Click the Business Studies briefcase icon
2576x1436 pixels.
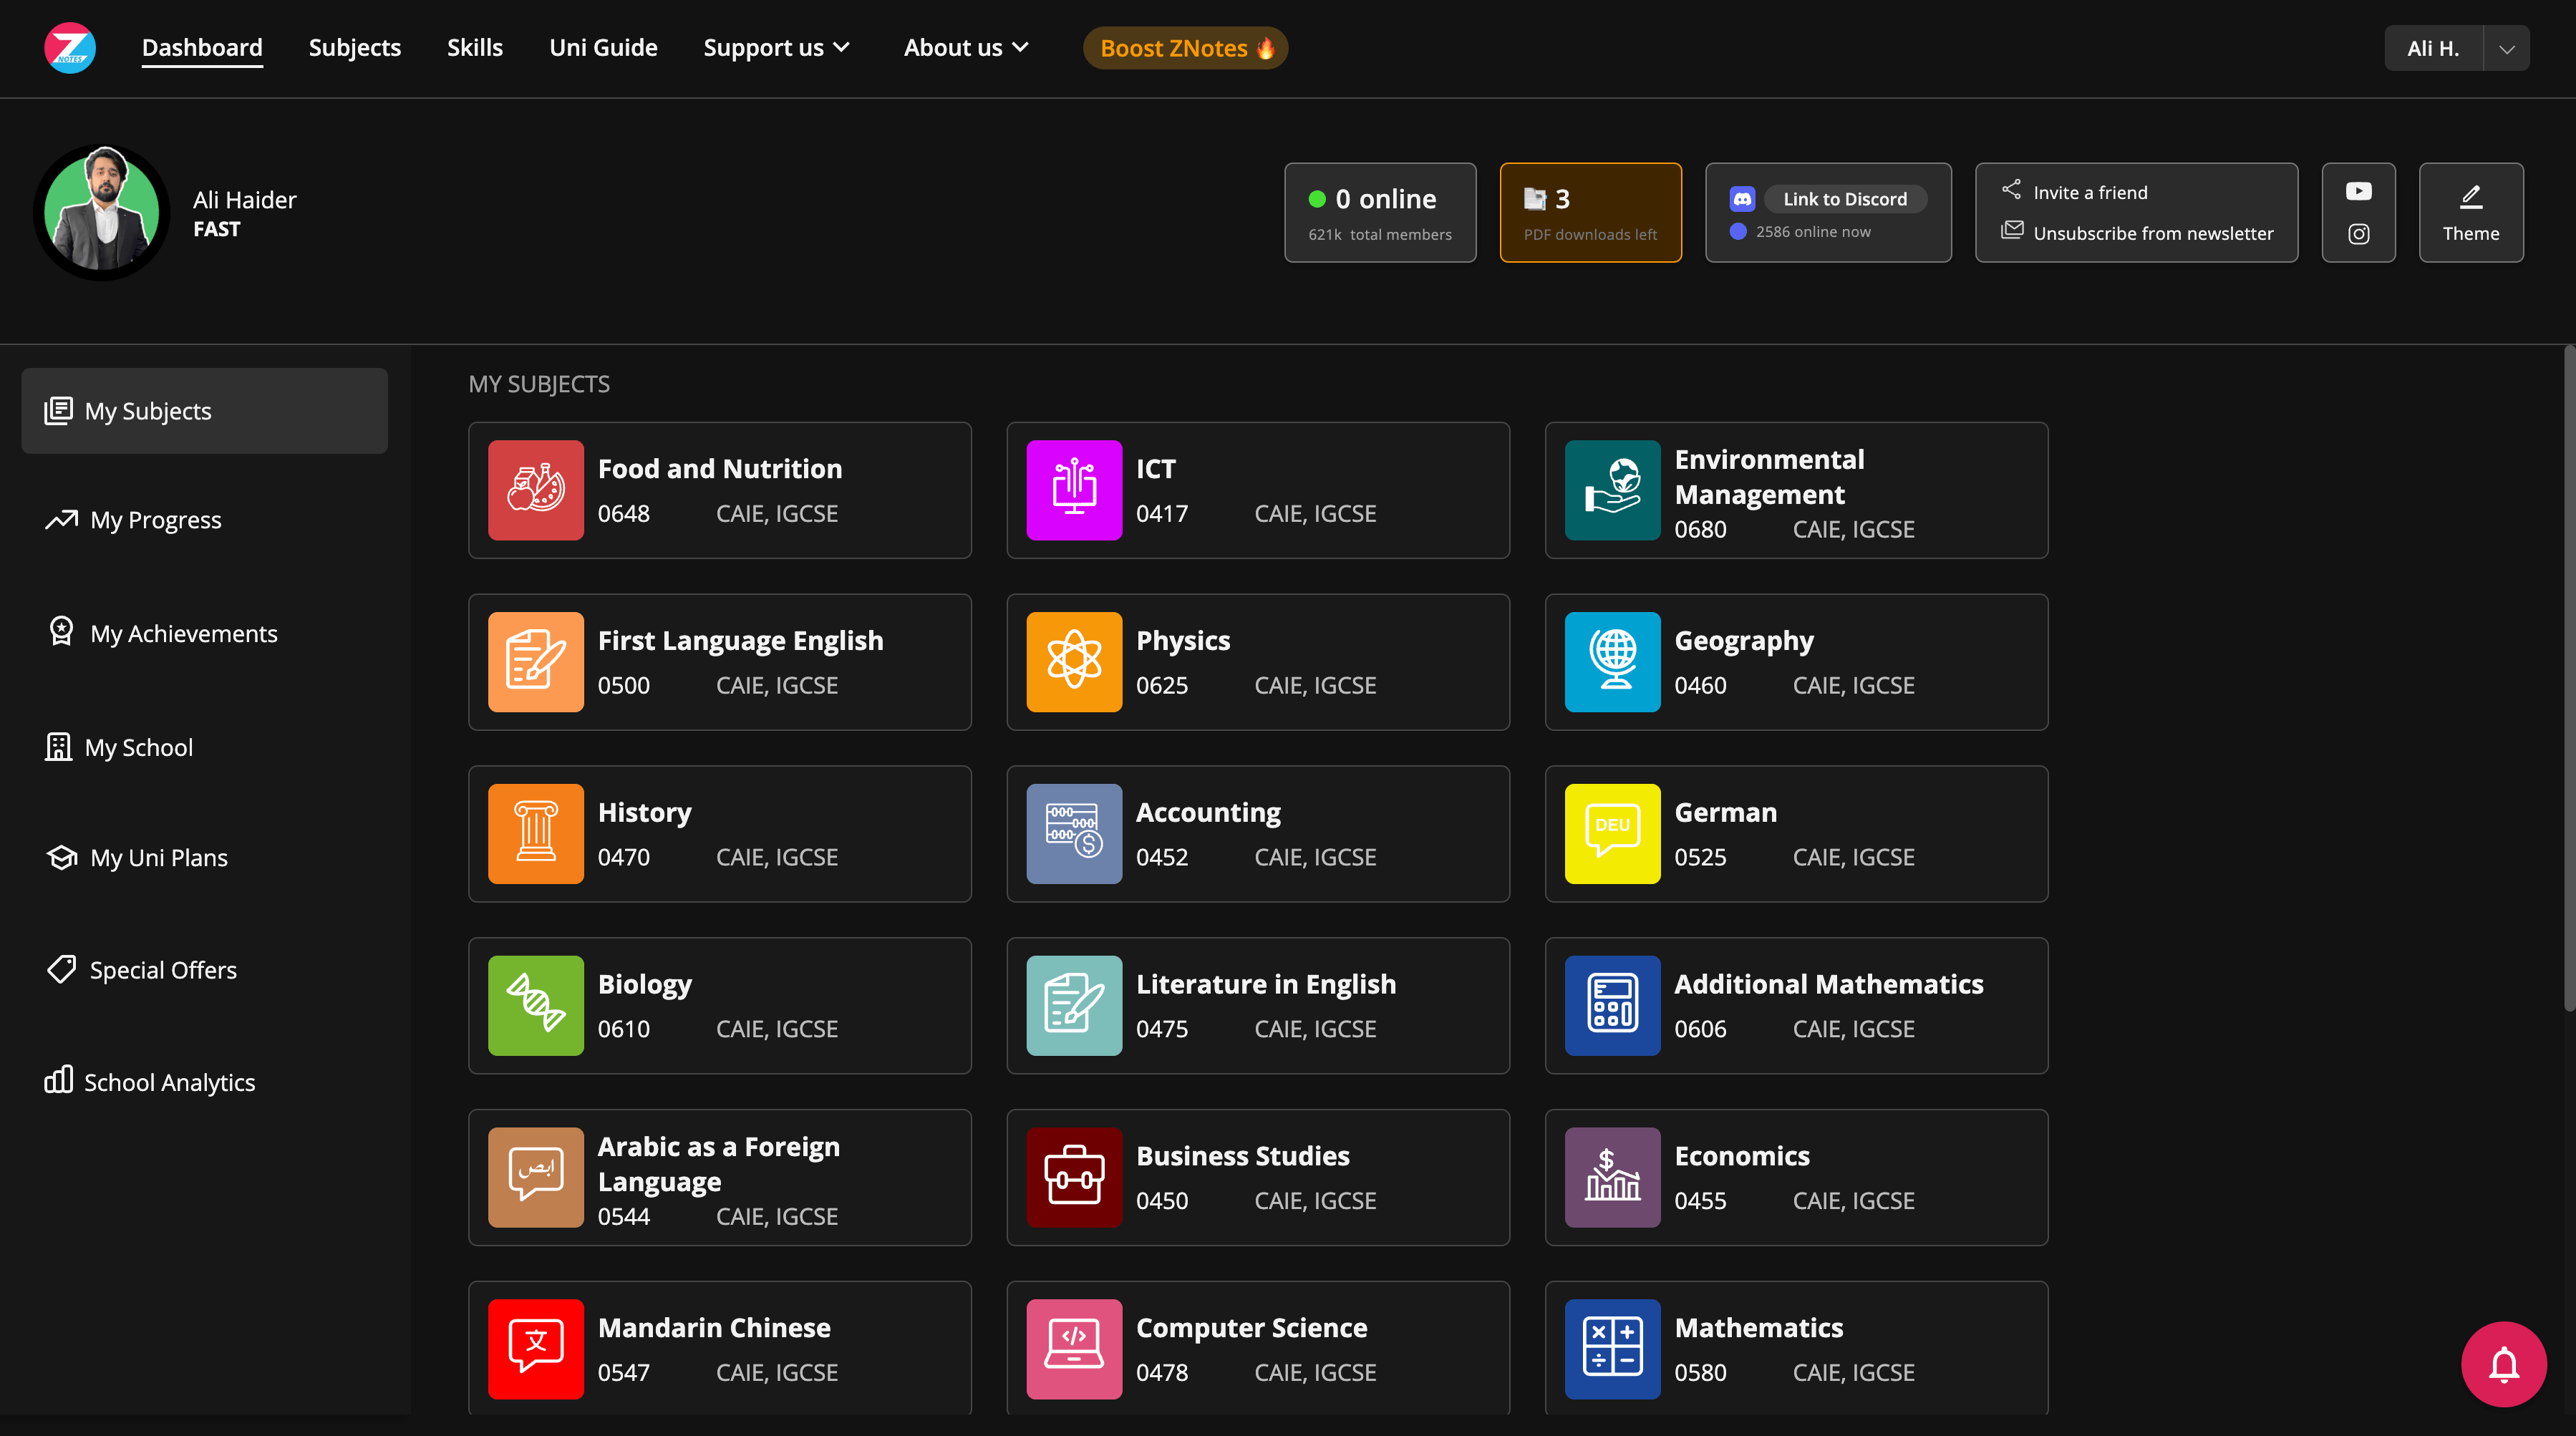pyautogui.click(x=1074, y=1177)
